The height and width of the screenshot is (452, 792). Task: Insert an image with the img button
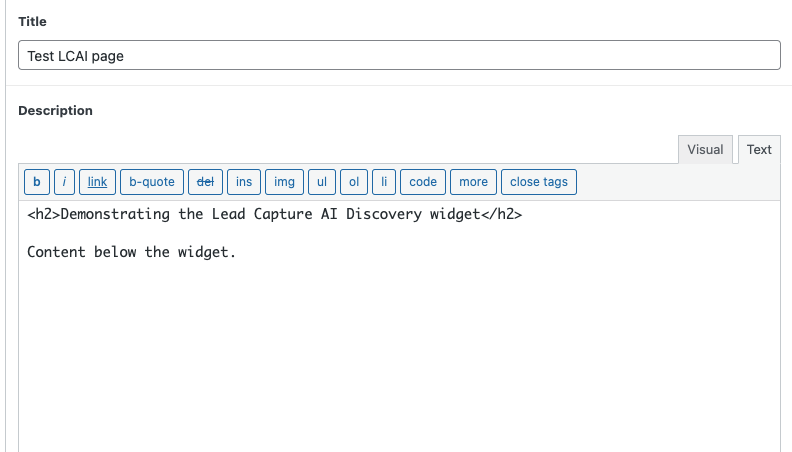coord(284,182)
